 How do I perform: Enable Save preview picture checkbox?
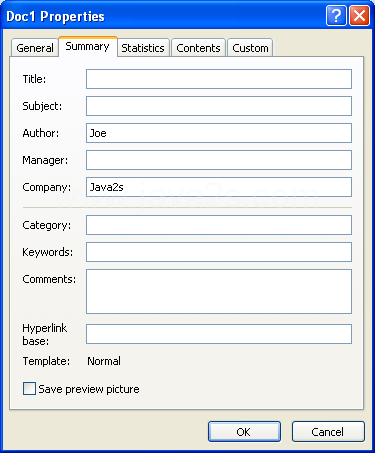coord(29,389)
